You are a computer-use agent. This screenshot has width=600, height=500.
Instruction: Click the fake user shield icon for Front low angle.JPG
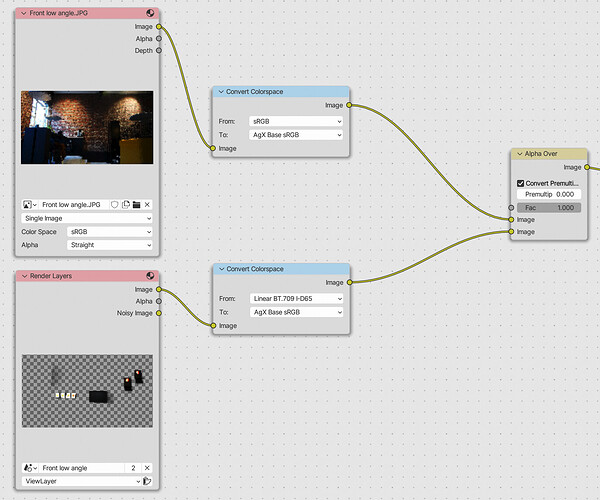point(114,205)
